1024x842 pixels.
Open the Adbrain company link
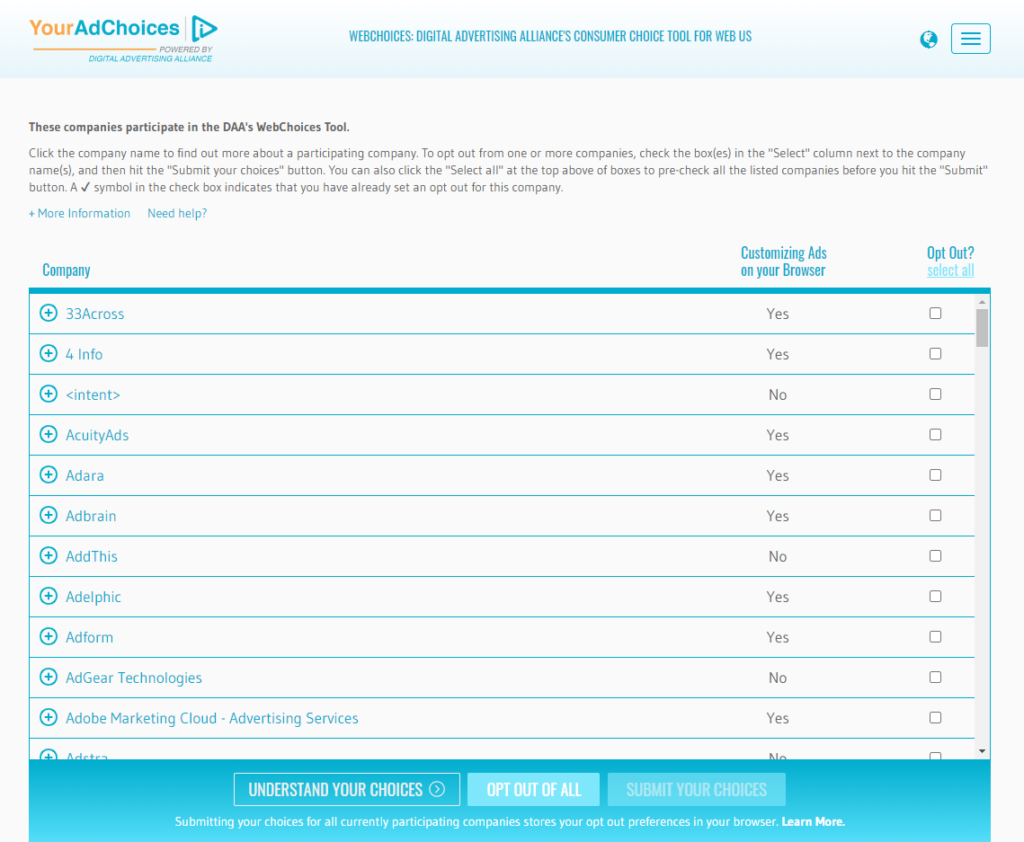91,516
